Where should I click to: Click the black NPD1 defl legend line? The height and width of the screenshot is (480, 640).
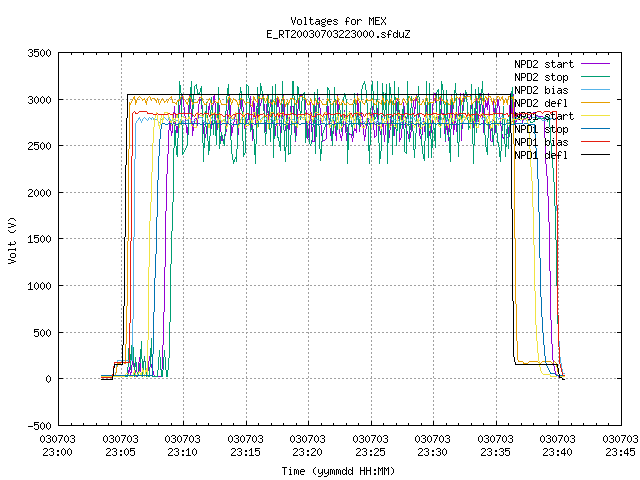[x=596, y=155]
